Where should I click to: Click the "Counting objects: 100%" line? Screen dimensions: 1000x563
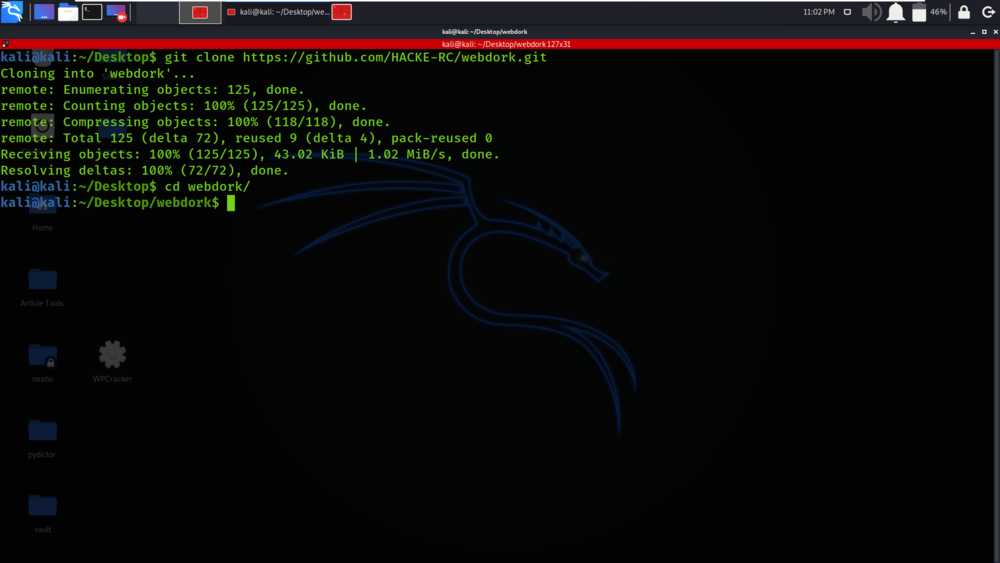click(184, 106)
